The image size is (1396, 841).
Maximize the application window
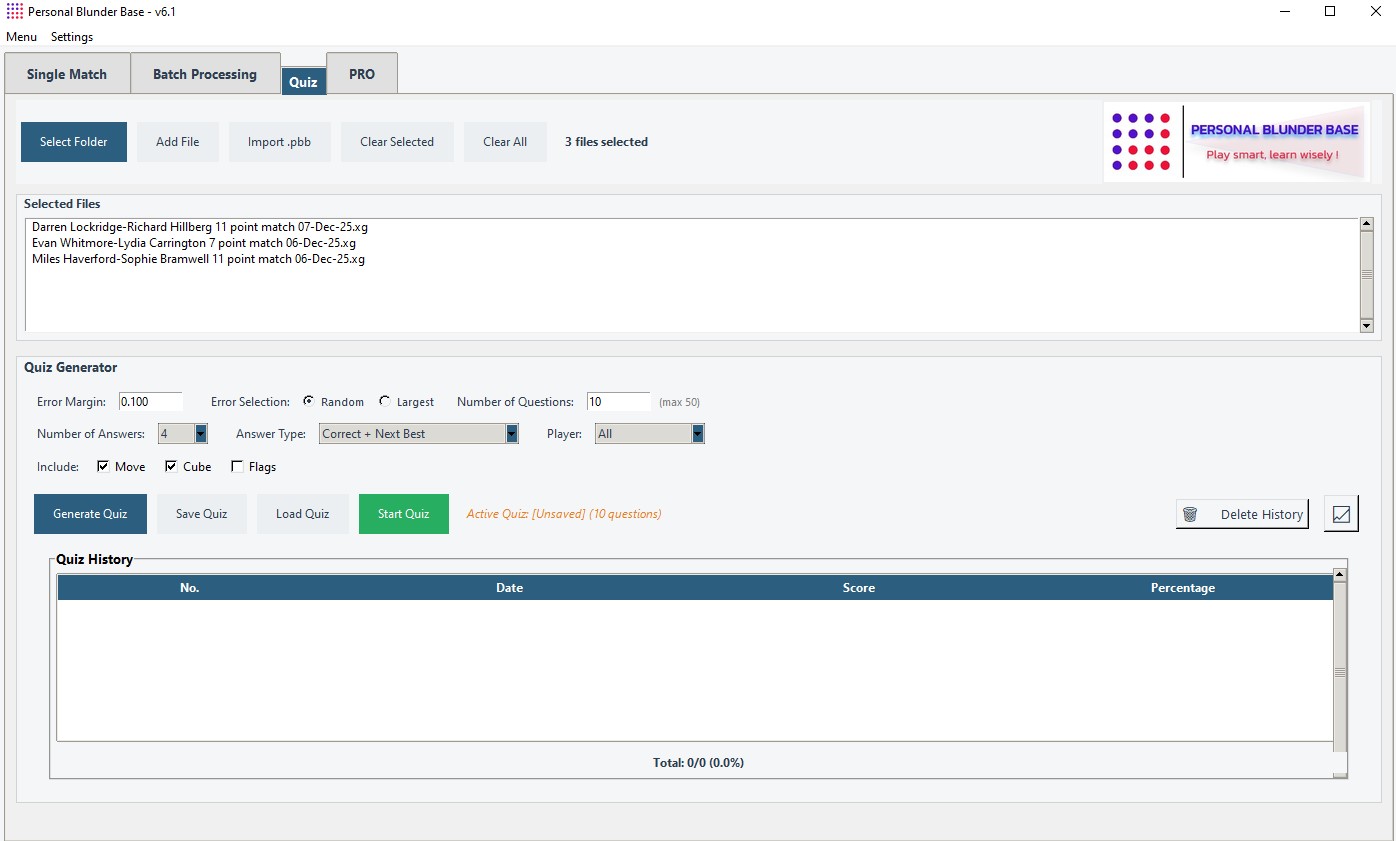click(1330, 11)
